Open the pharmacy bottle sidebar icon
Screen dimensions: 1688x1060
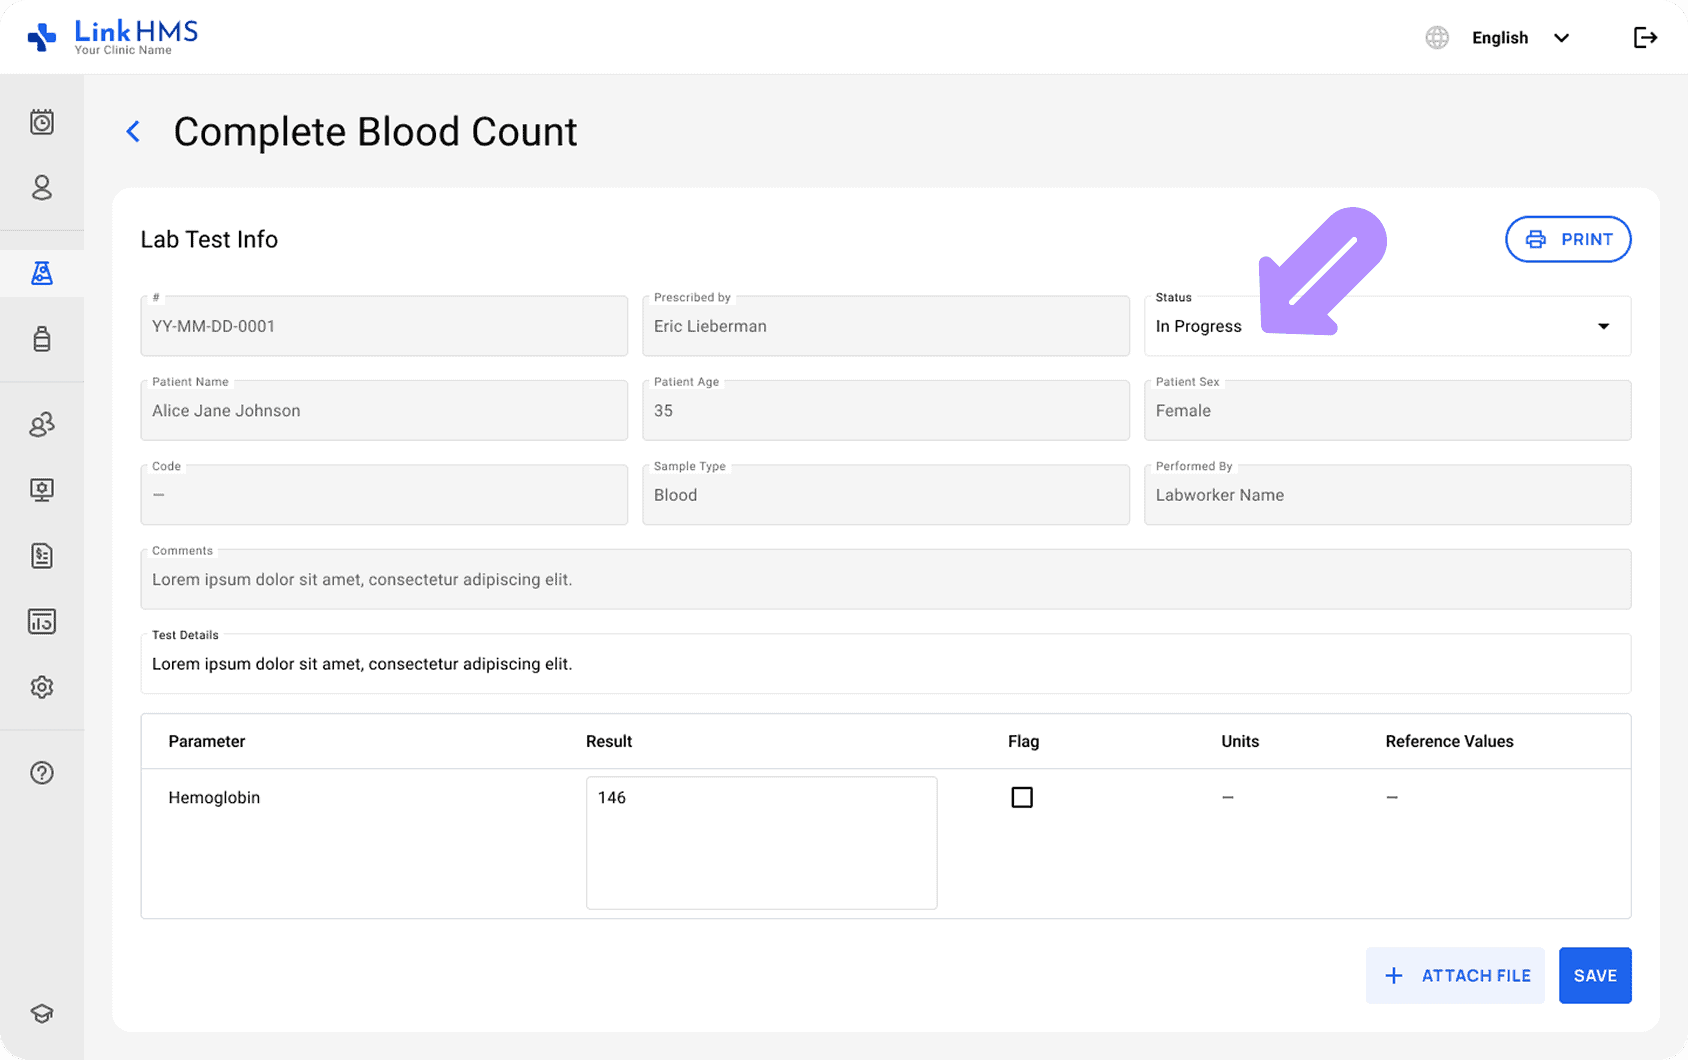41,339
